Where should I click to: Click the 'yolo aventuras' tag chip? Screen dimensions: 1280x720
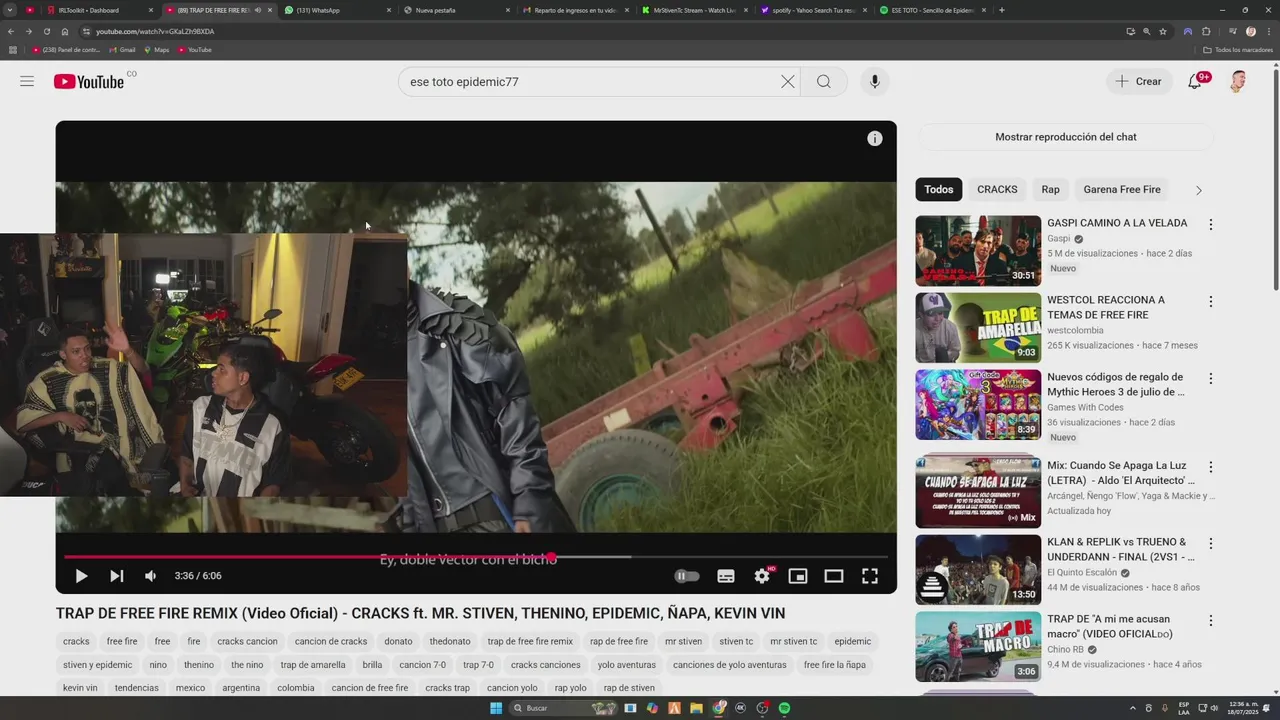pyautogui.click(x=627, y=665)
